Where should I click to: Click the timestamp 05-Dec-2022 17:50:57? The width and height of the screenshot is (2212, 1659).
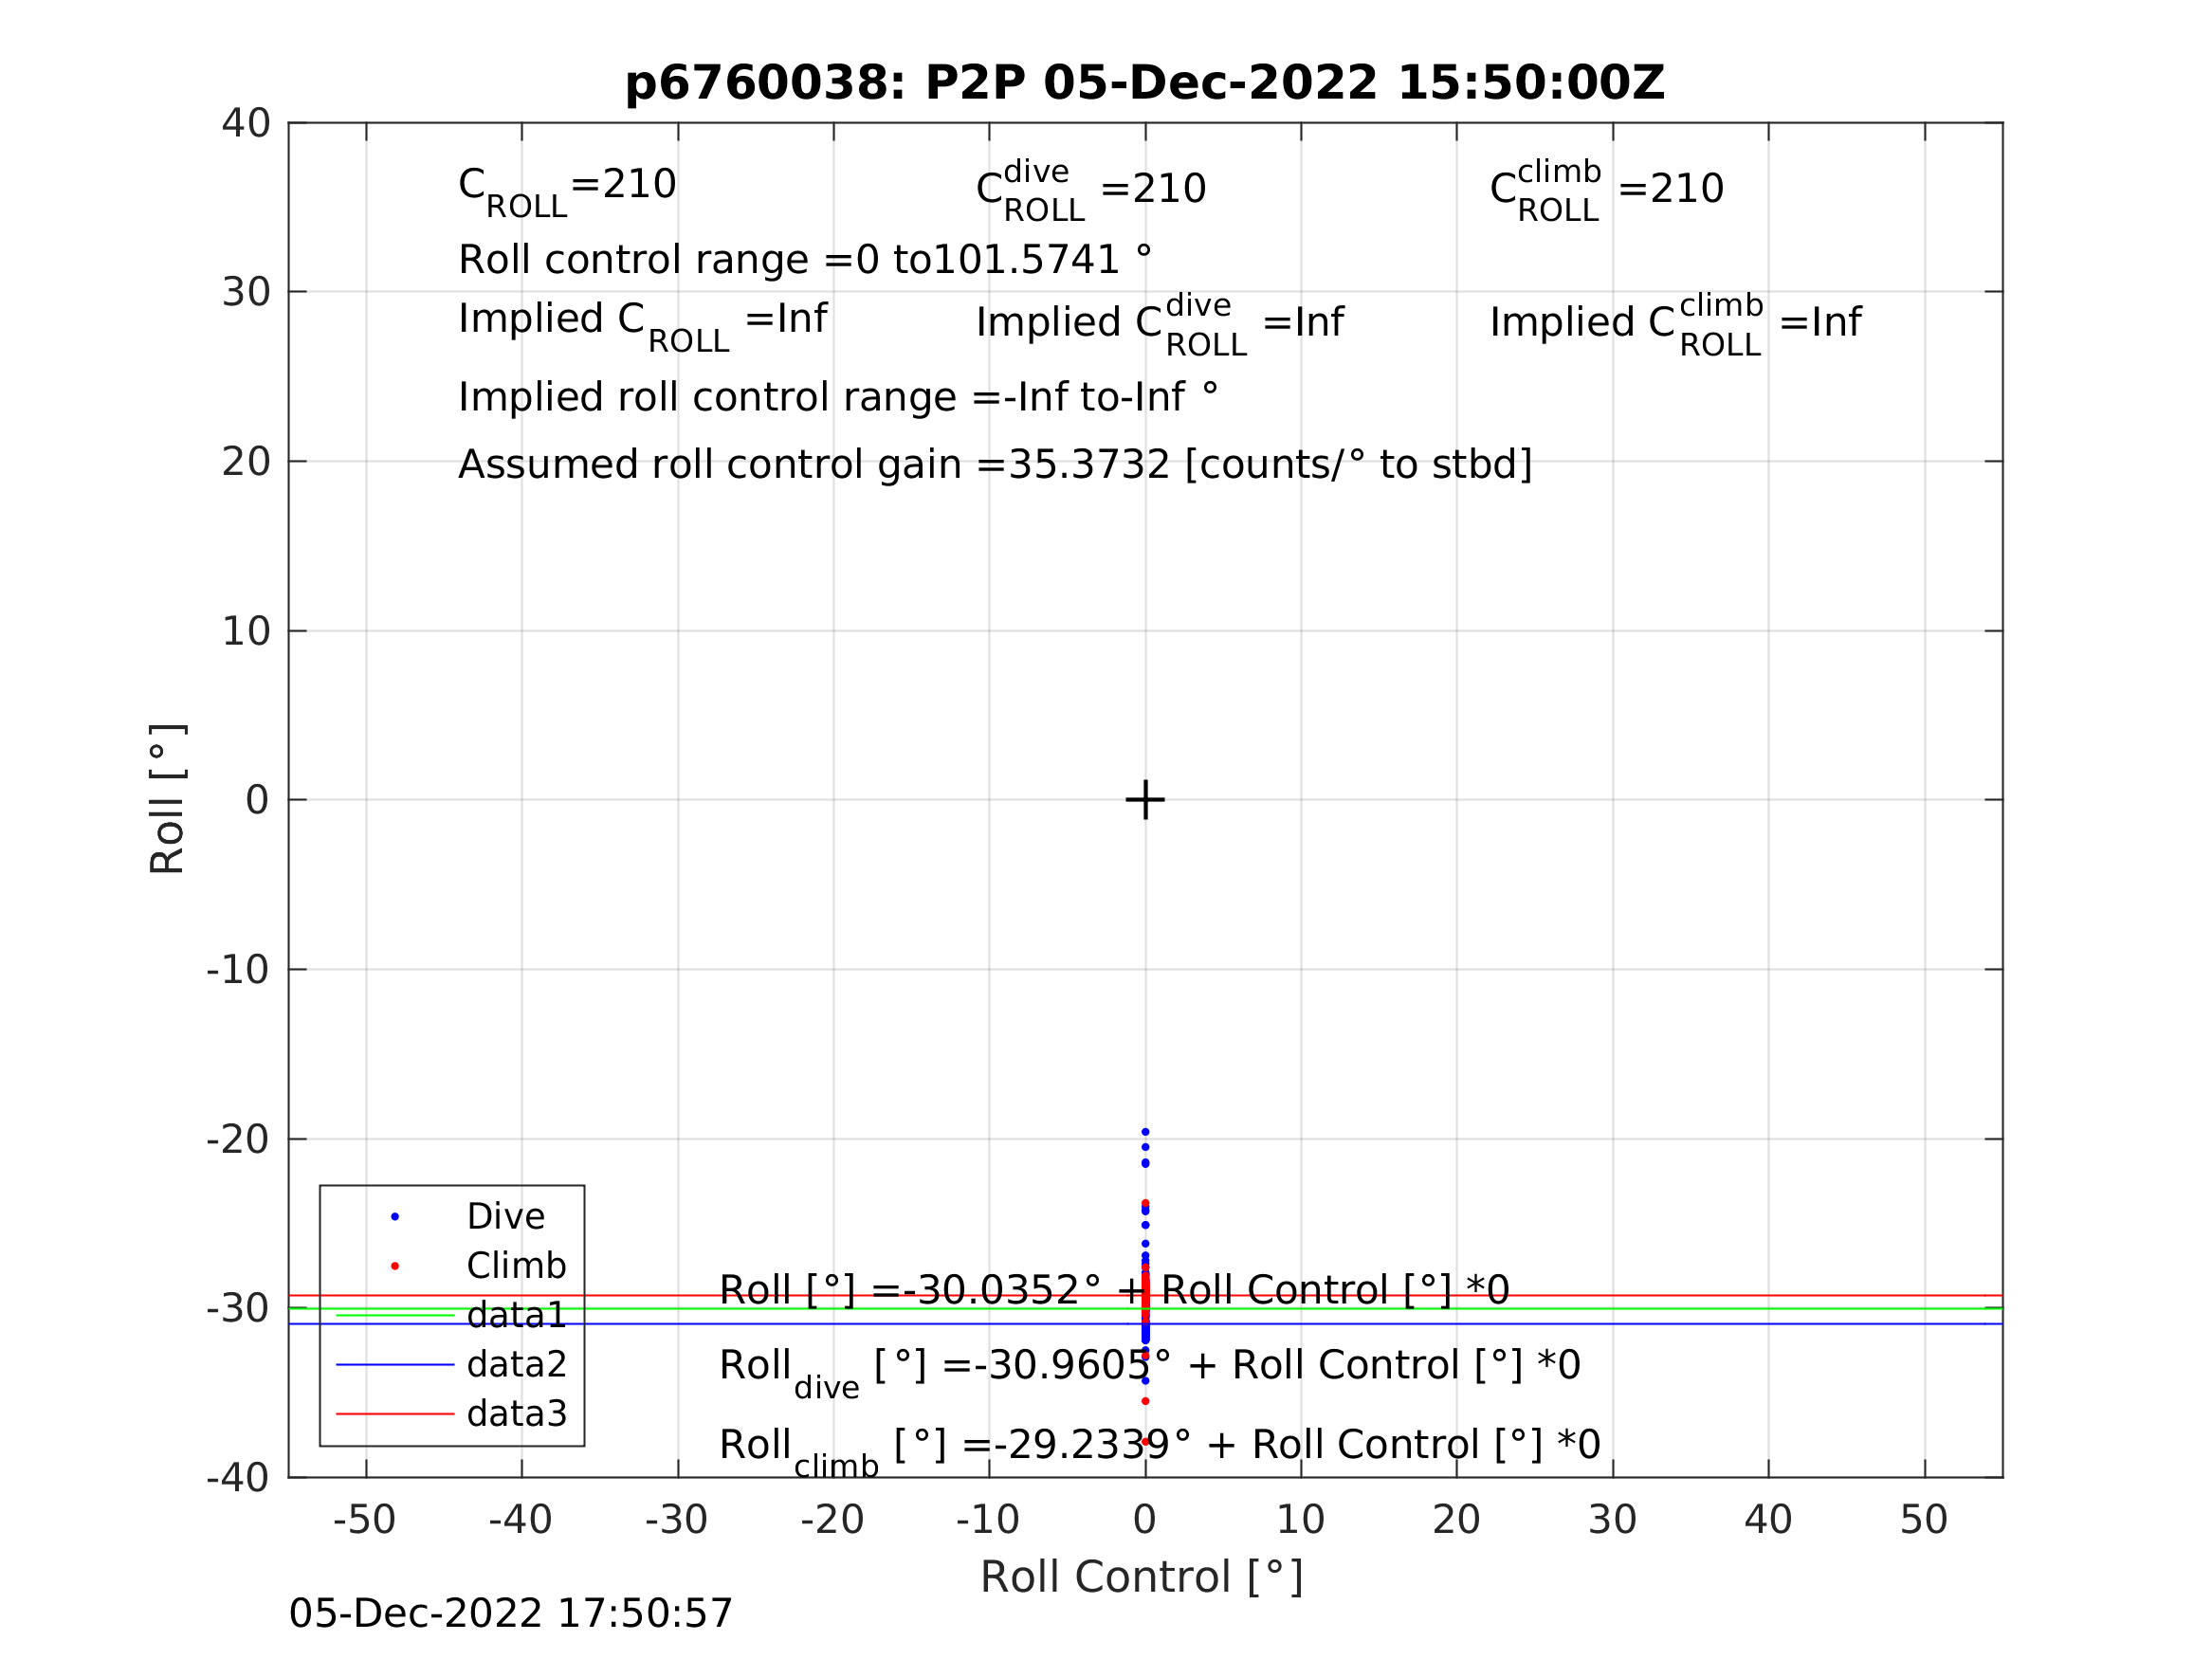511,1614
